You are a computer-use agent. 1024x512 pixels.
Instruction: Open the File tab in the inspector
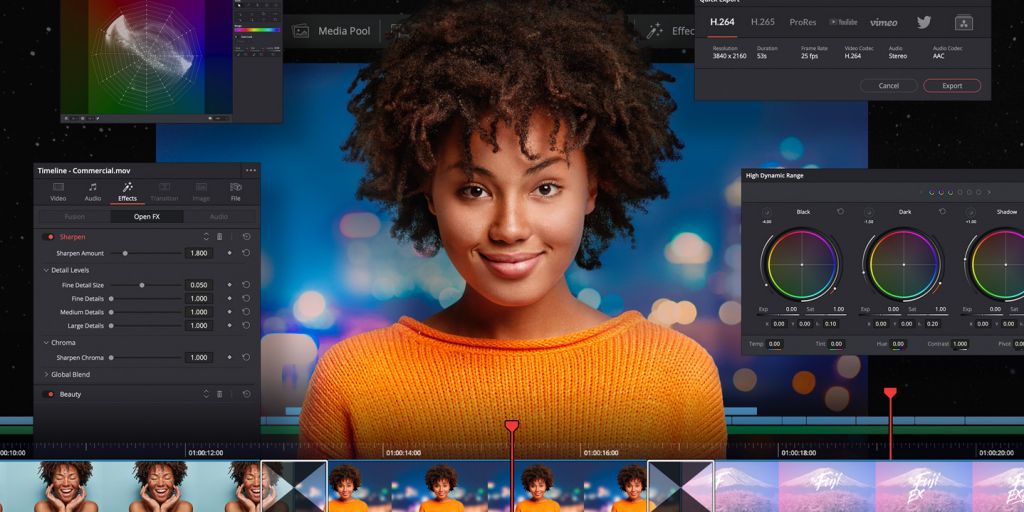[236, 192]
